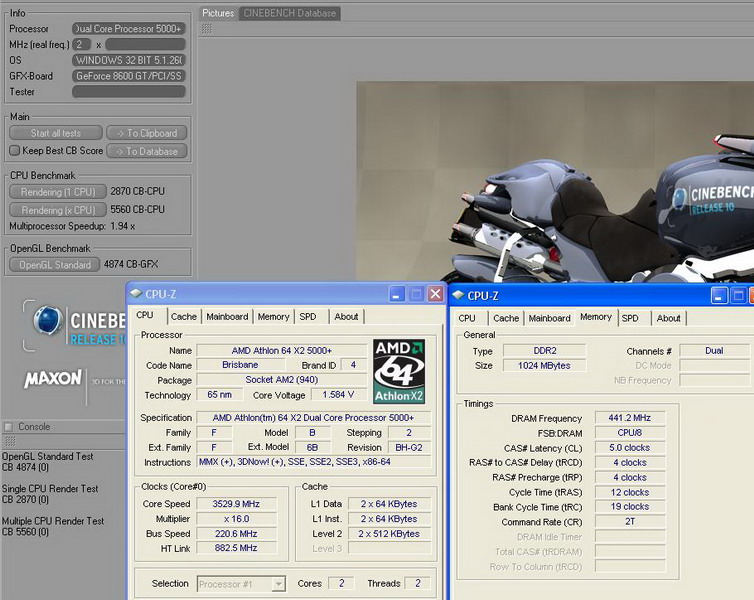Open Memory tab in left CPU-Z window
754x600 pixels.
pyautogui.click(x=273, y=316)
